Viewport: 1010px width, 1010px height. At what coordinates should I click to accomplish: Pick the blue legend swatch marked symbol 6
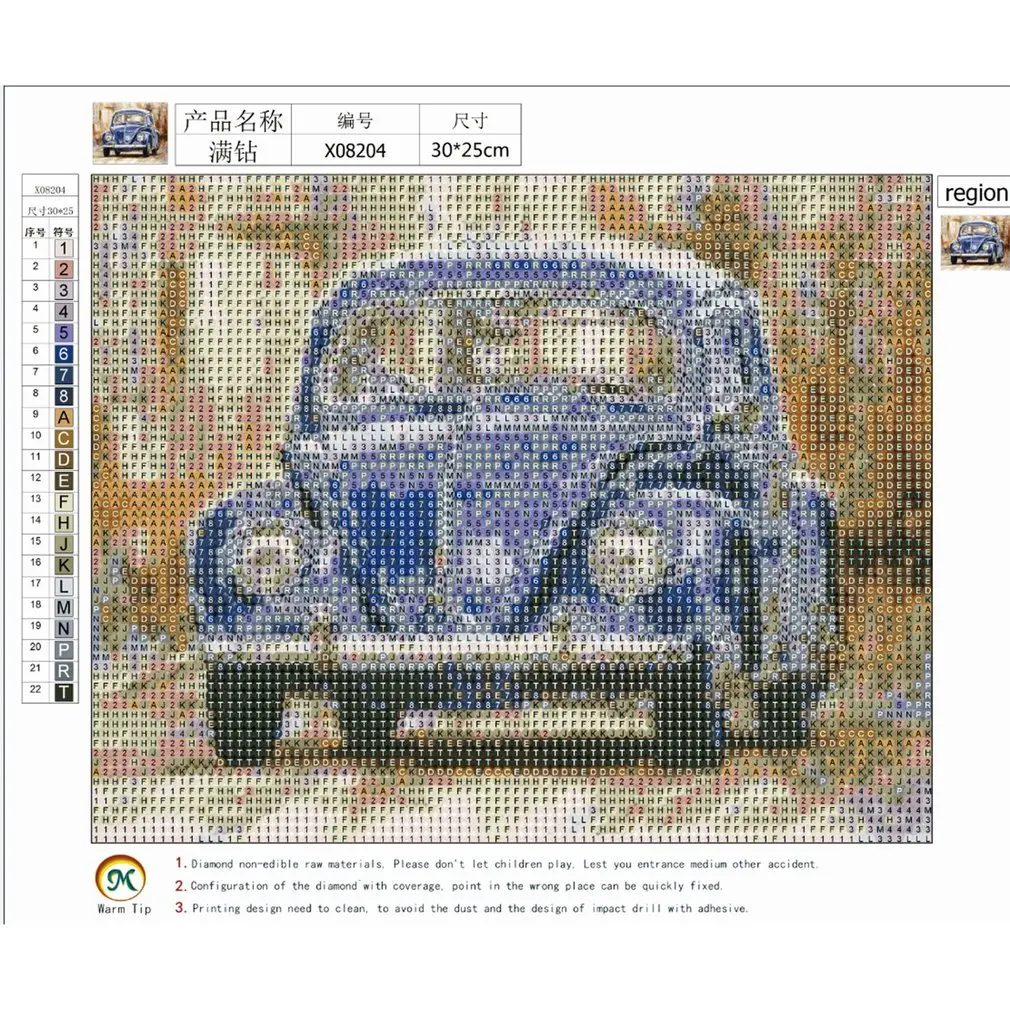click(x=63, y=354)
